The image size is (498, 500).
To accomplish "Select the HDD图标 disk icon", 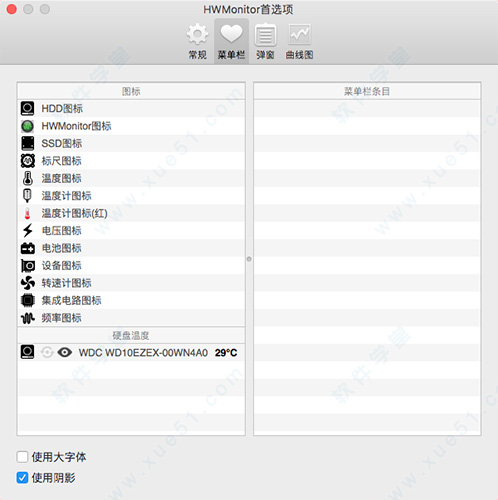I will pos(27,109).
